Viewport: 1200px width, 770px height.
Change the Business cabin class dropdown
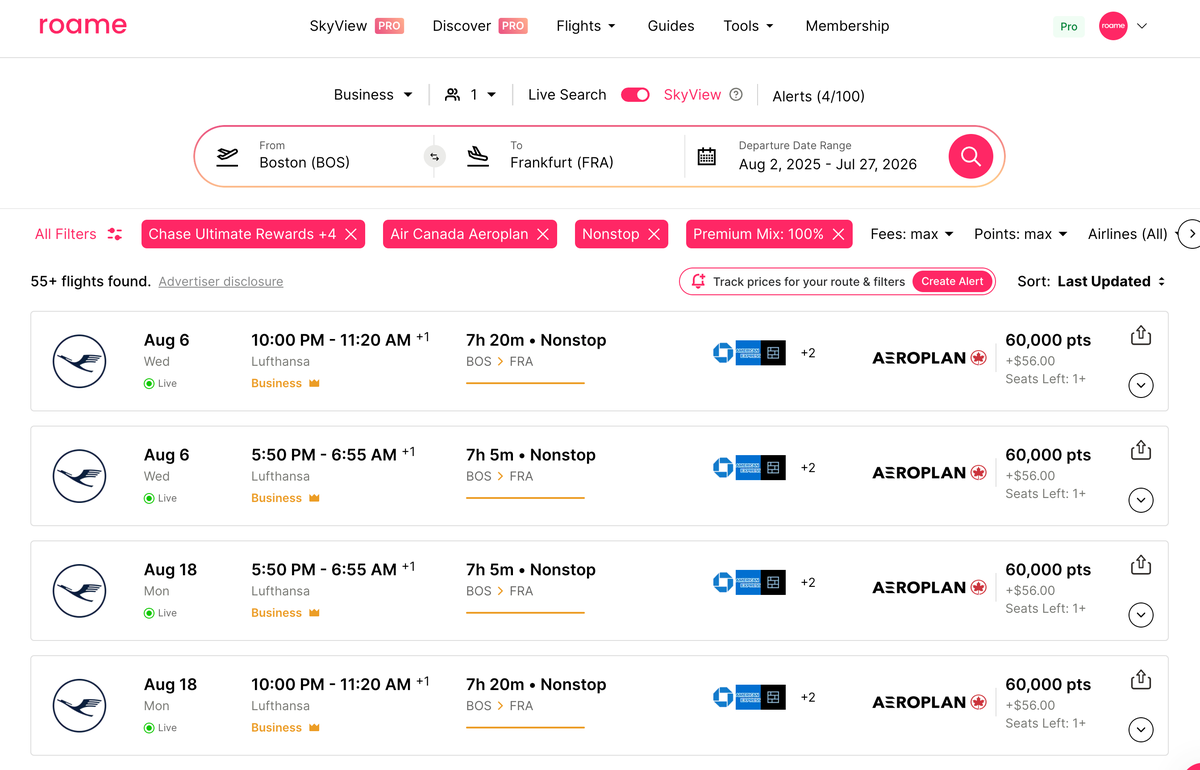(x=373, y=95)
